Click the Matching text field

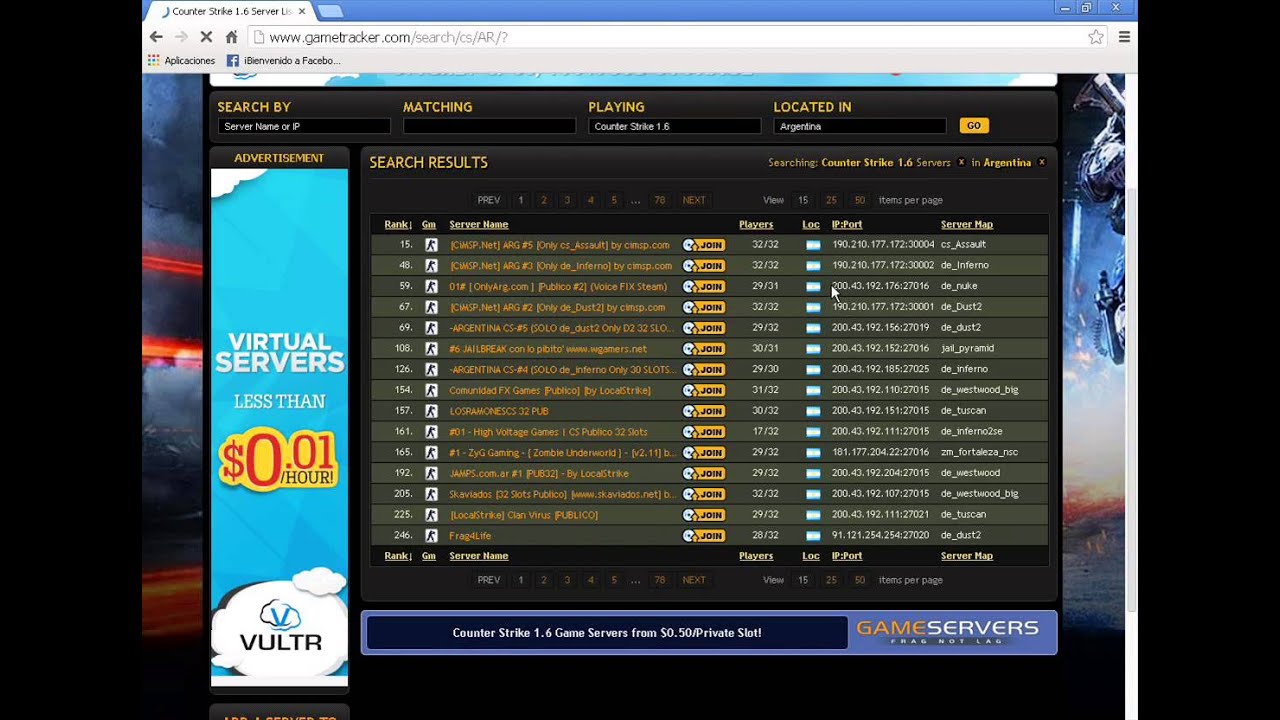point(489,126)
